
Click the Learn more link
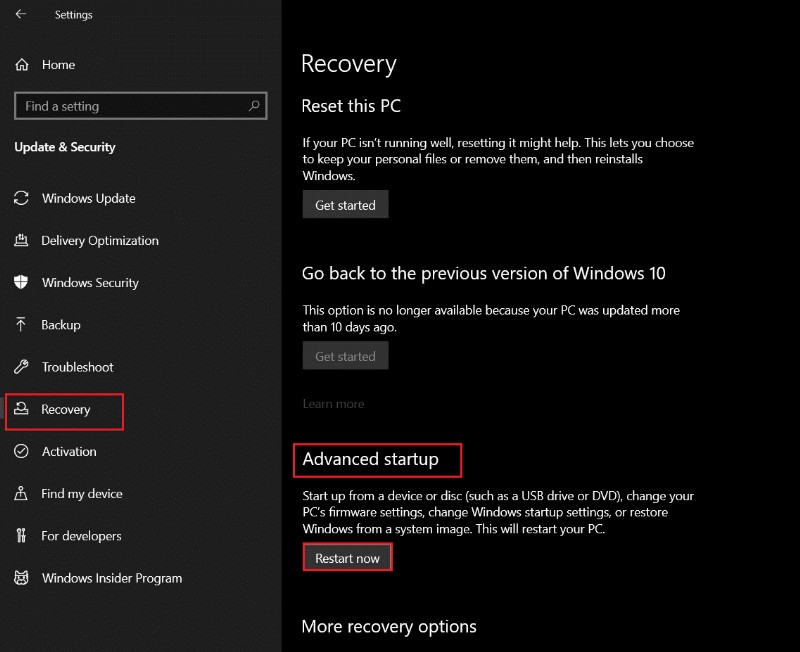click(333, 404)
